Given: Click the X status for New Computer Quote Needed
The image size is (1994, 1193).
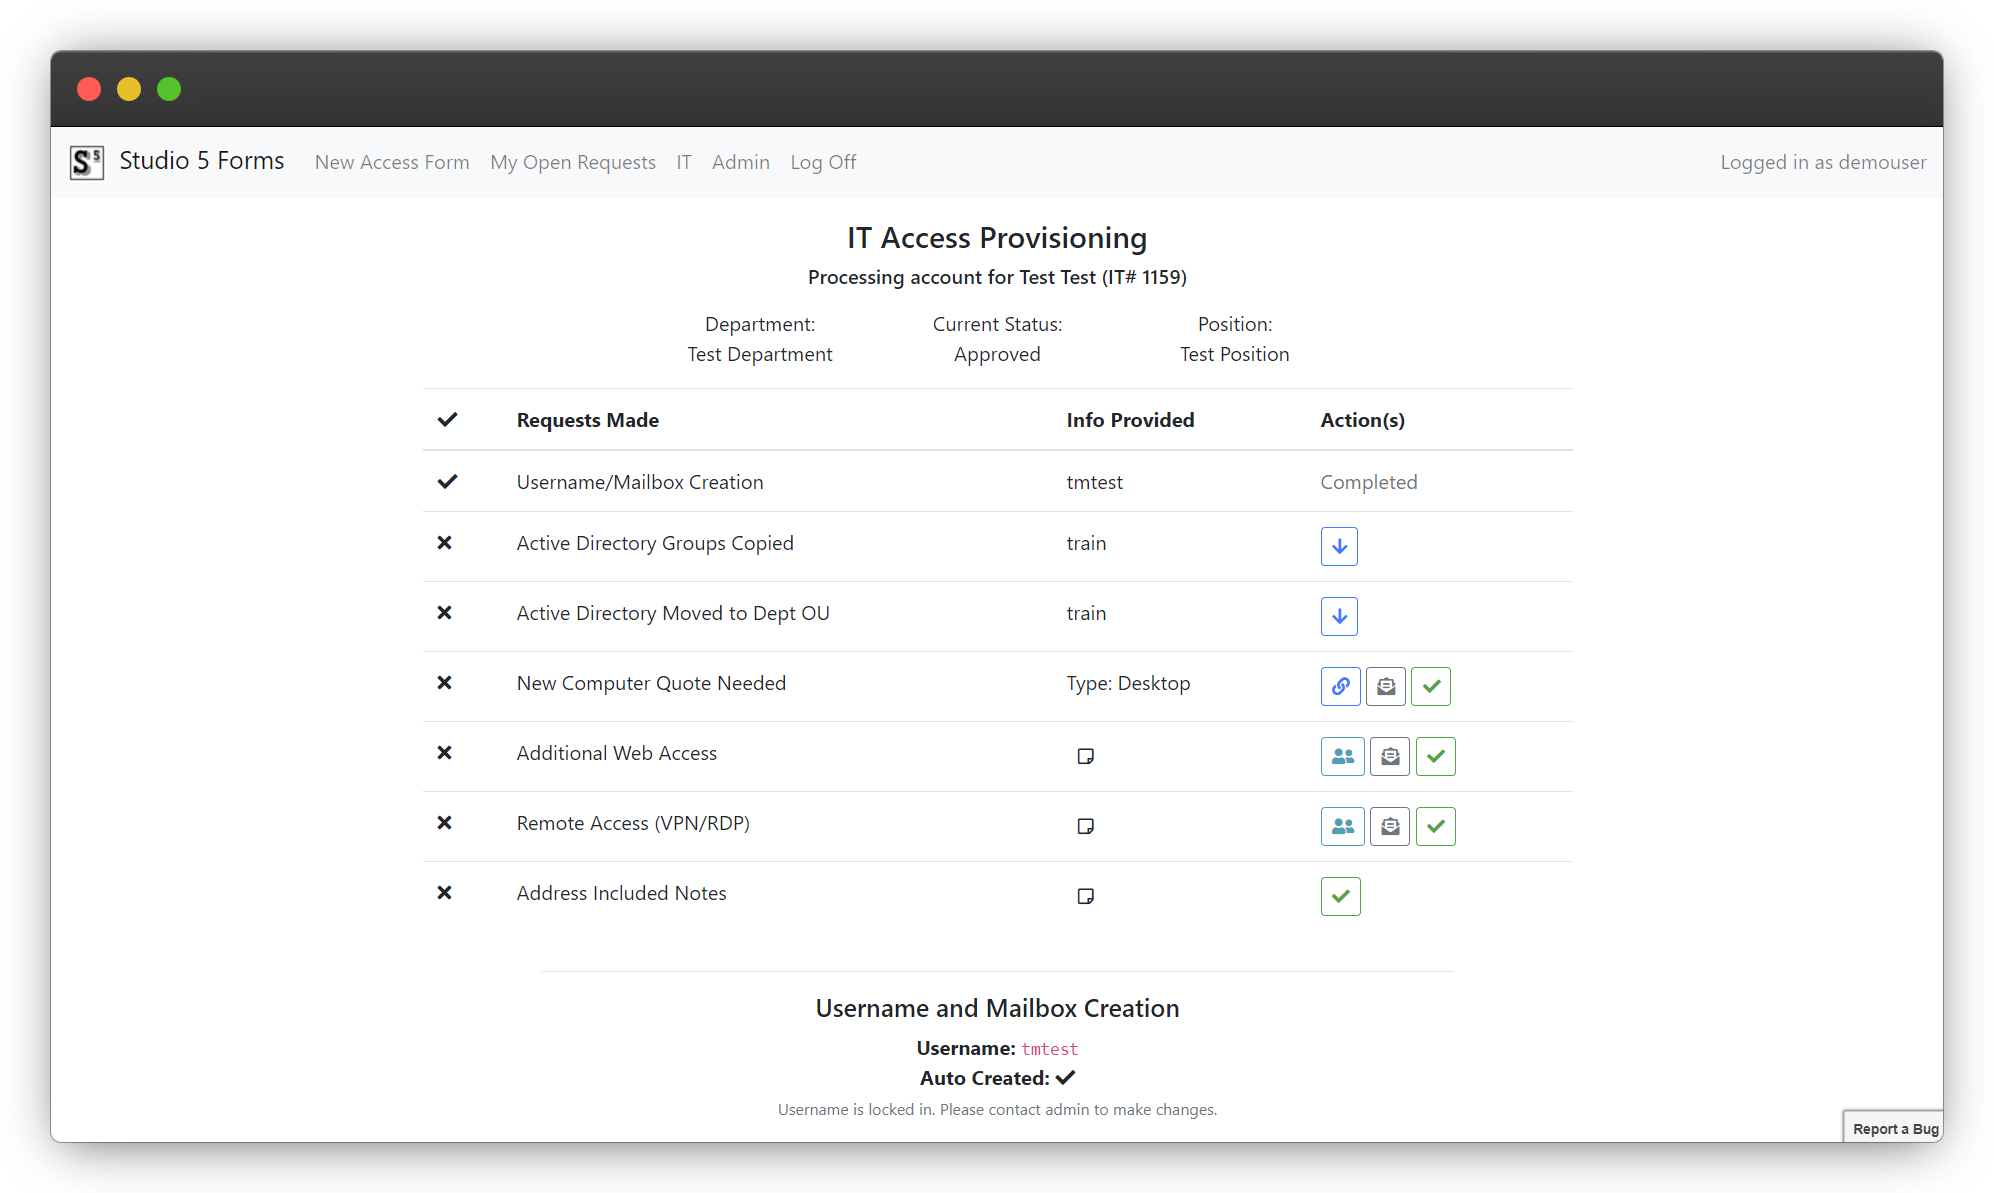Looking at the screenshot, I should [x=445, y=683].
